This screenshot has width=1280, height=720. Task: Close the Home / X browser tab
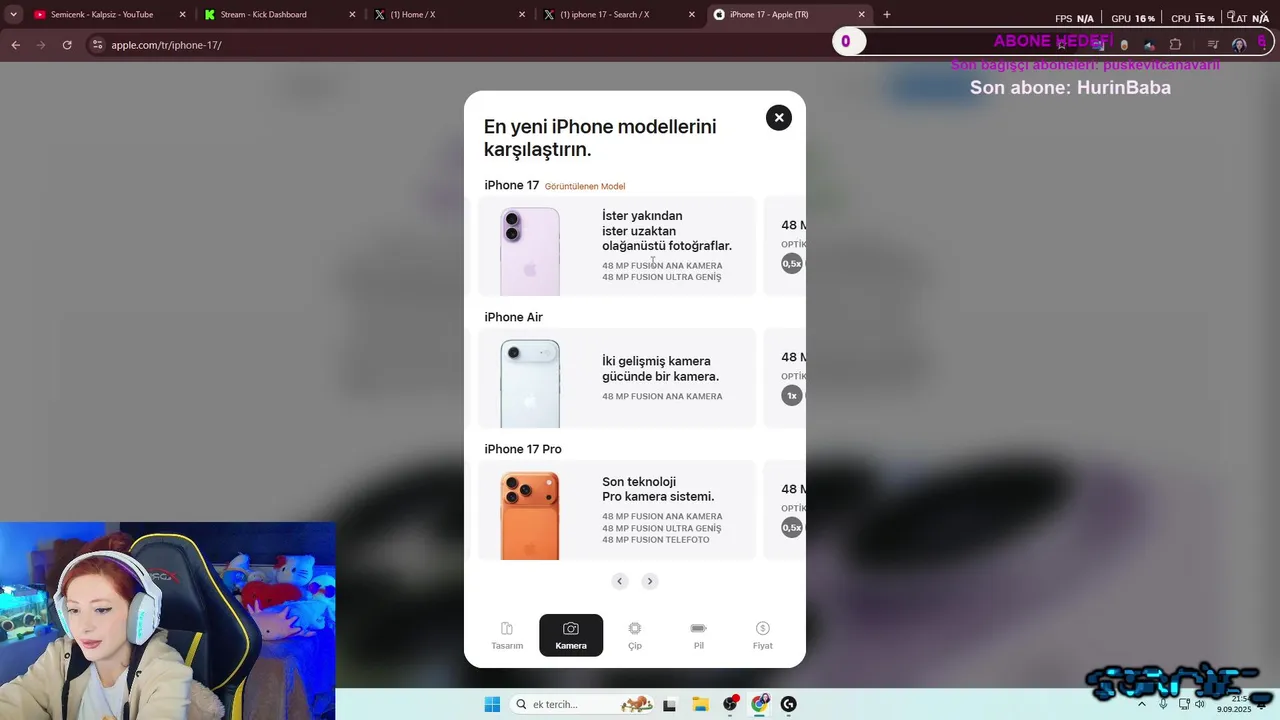[522, 15]
